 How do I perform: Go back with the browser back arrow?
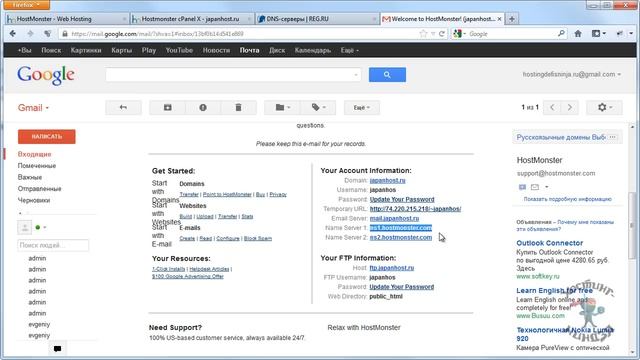(x=13, y=34)
